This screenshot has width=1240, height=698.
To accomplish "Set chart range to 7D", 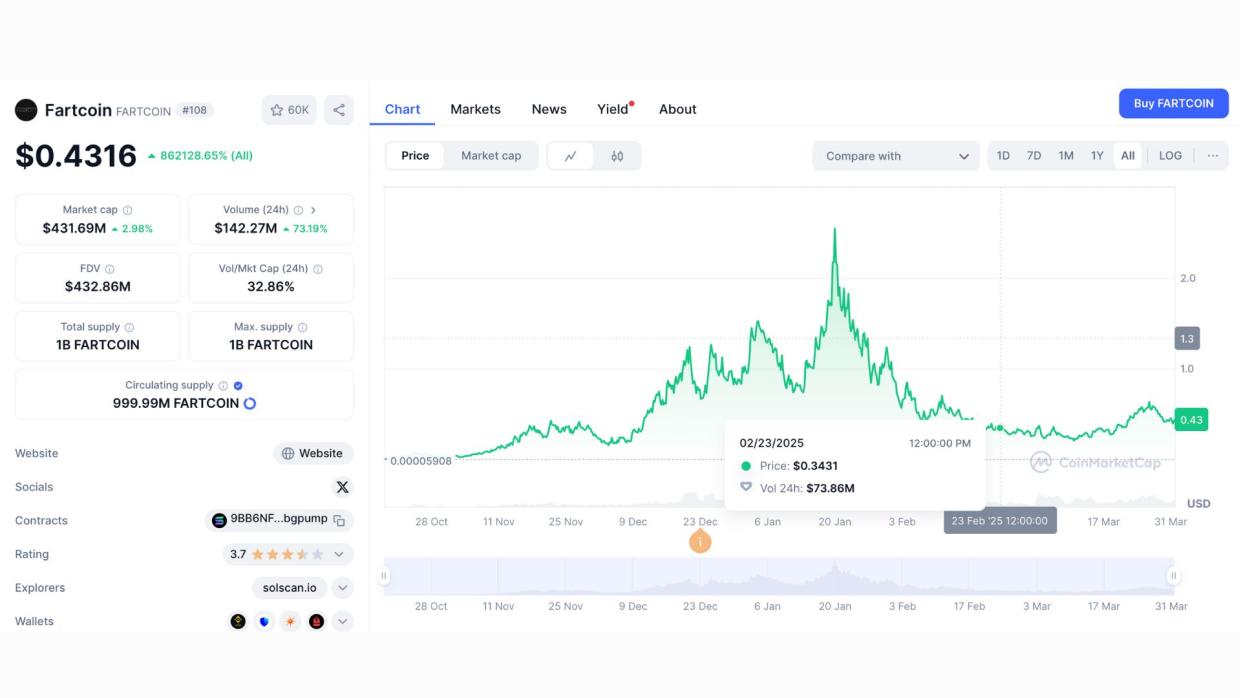I will coord(1034,156).
